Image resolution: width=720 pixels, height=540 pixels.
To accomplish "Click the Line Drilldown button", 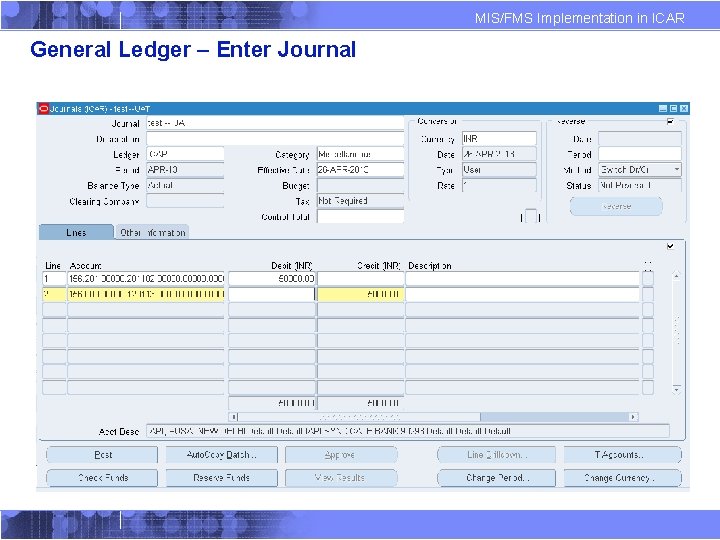I will [496, 455].
